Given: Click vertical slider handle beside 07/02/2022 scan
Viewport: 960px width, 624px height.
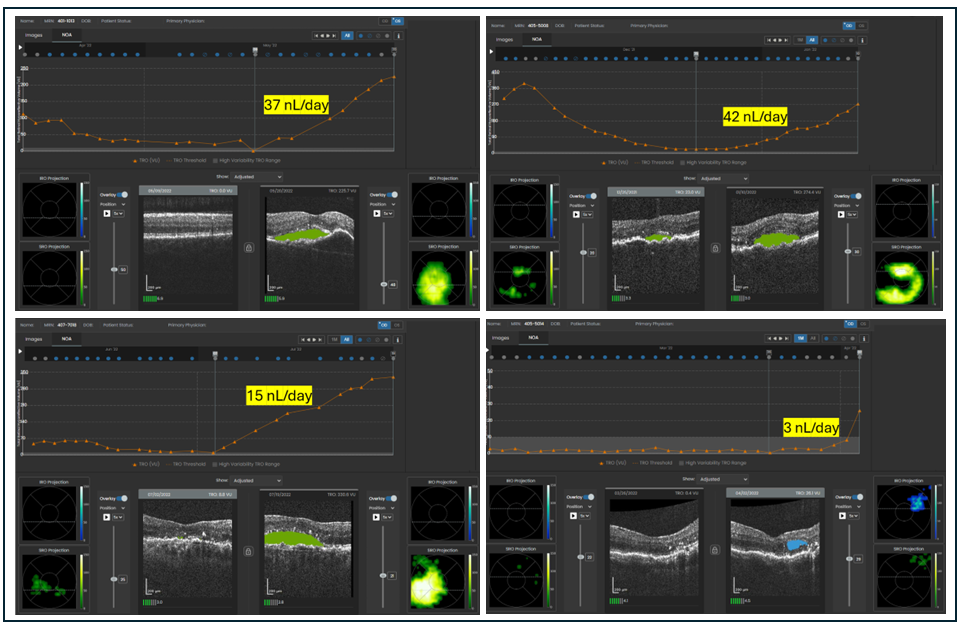Looking at the screenshot, I should 114,579.
